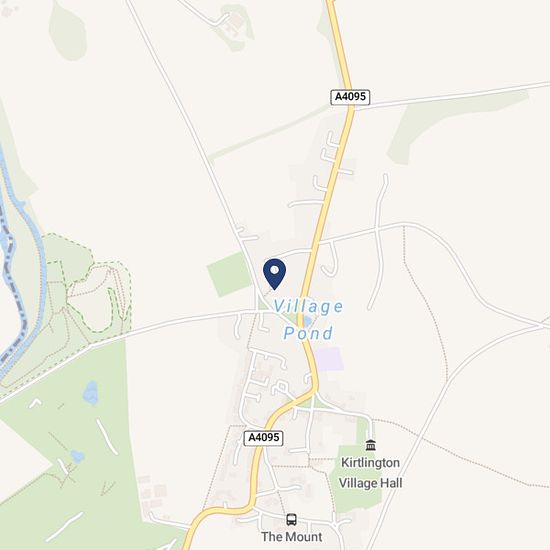Click the bus stop icon above The Mount
The width and height of the screenshot is (550, 550).
tap(291, 519)
